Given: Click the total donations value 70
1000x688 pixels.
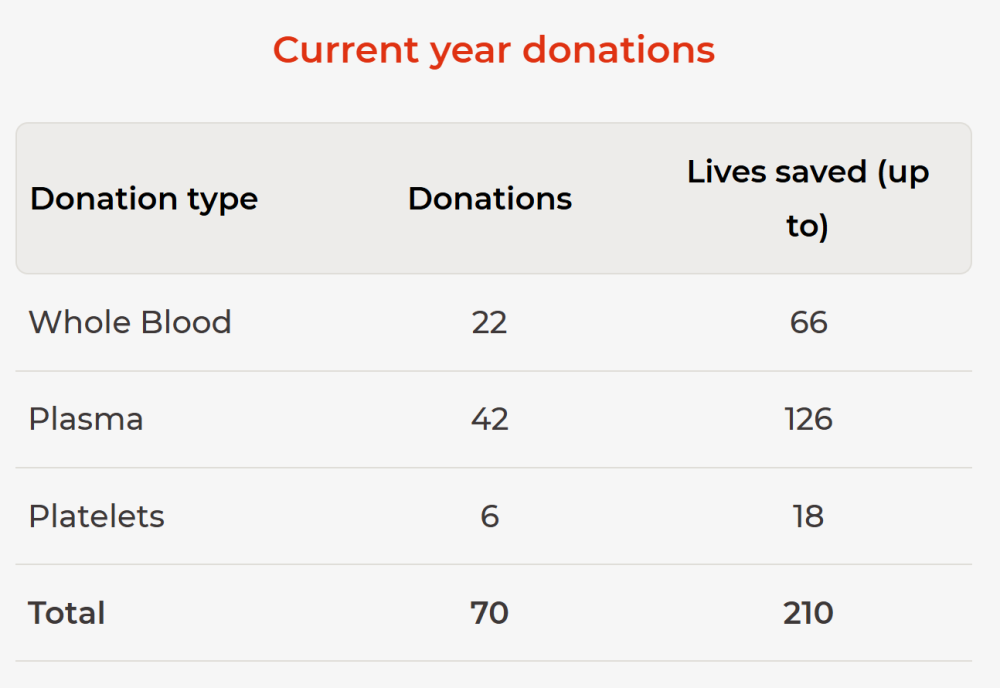Looking at the screenshot, I should click(x=489, y=613).
